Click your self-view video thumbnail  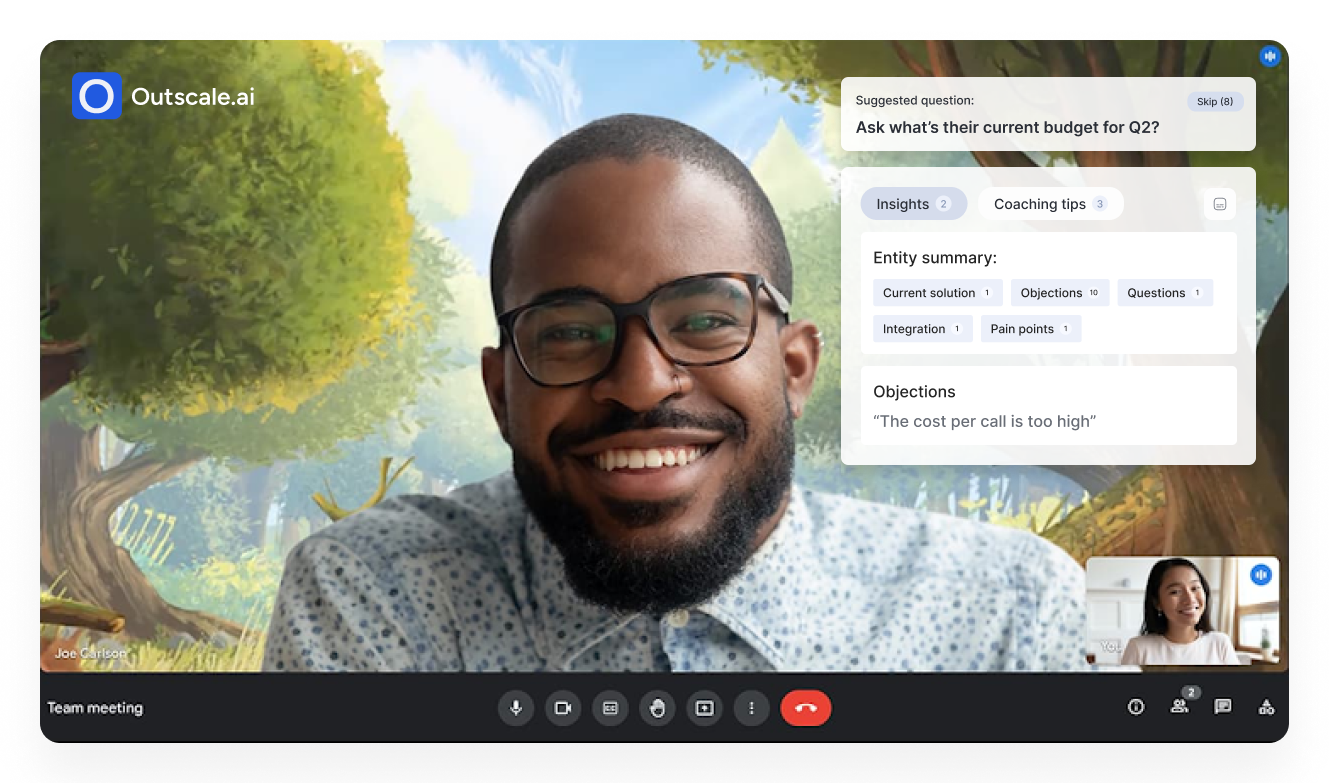(1181, 611)
